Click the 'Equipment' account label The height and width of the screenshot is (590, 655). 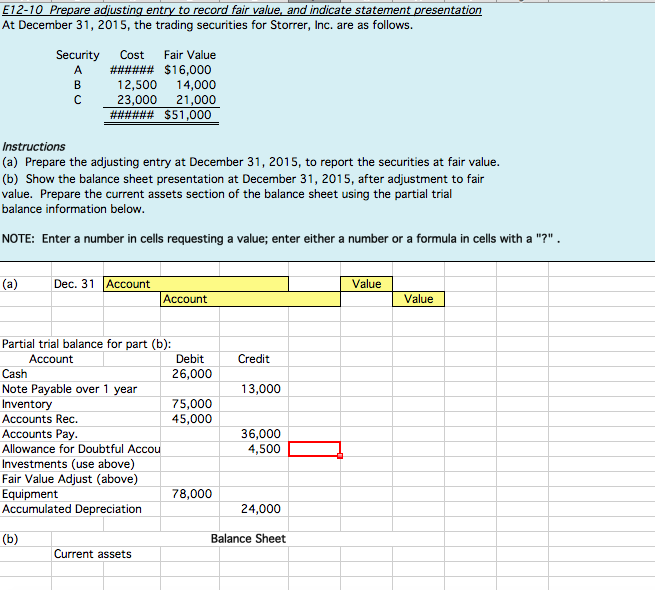(30, 494)
